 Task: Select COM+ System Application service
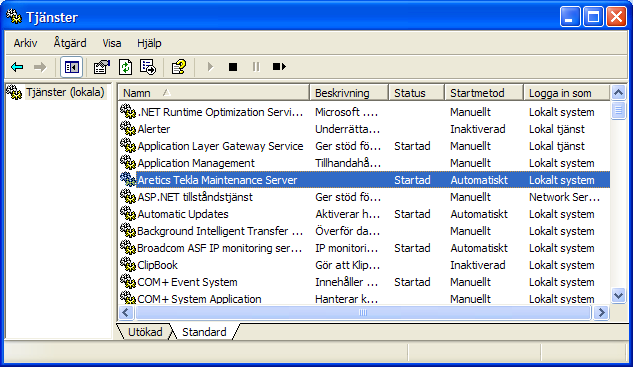199,299
